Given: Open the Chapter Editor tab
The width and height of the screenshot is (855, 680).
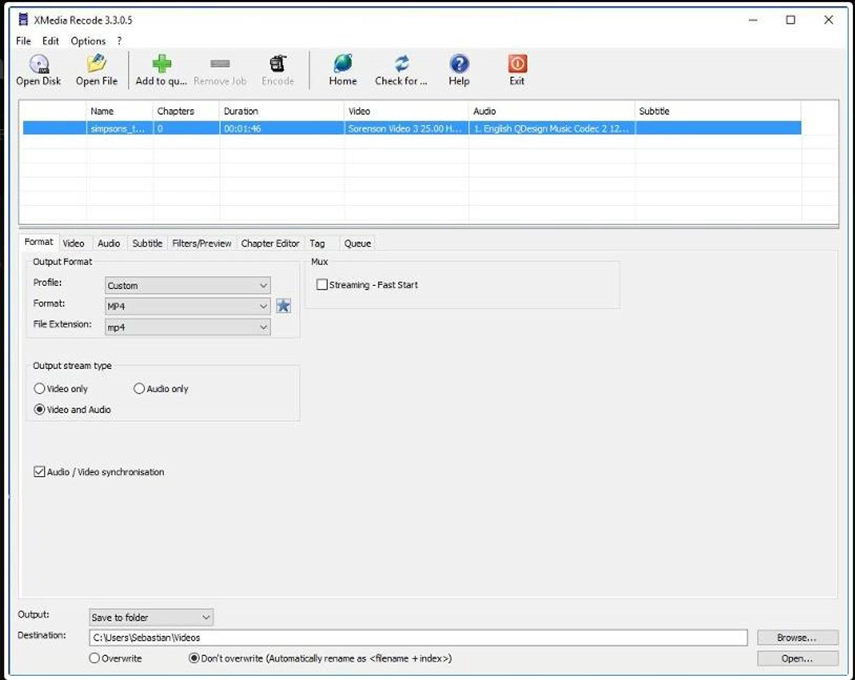Looking at the screenshot, I should (270, 243).
